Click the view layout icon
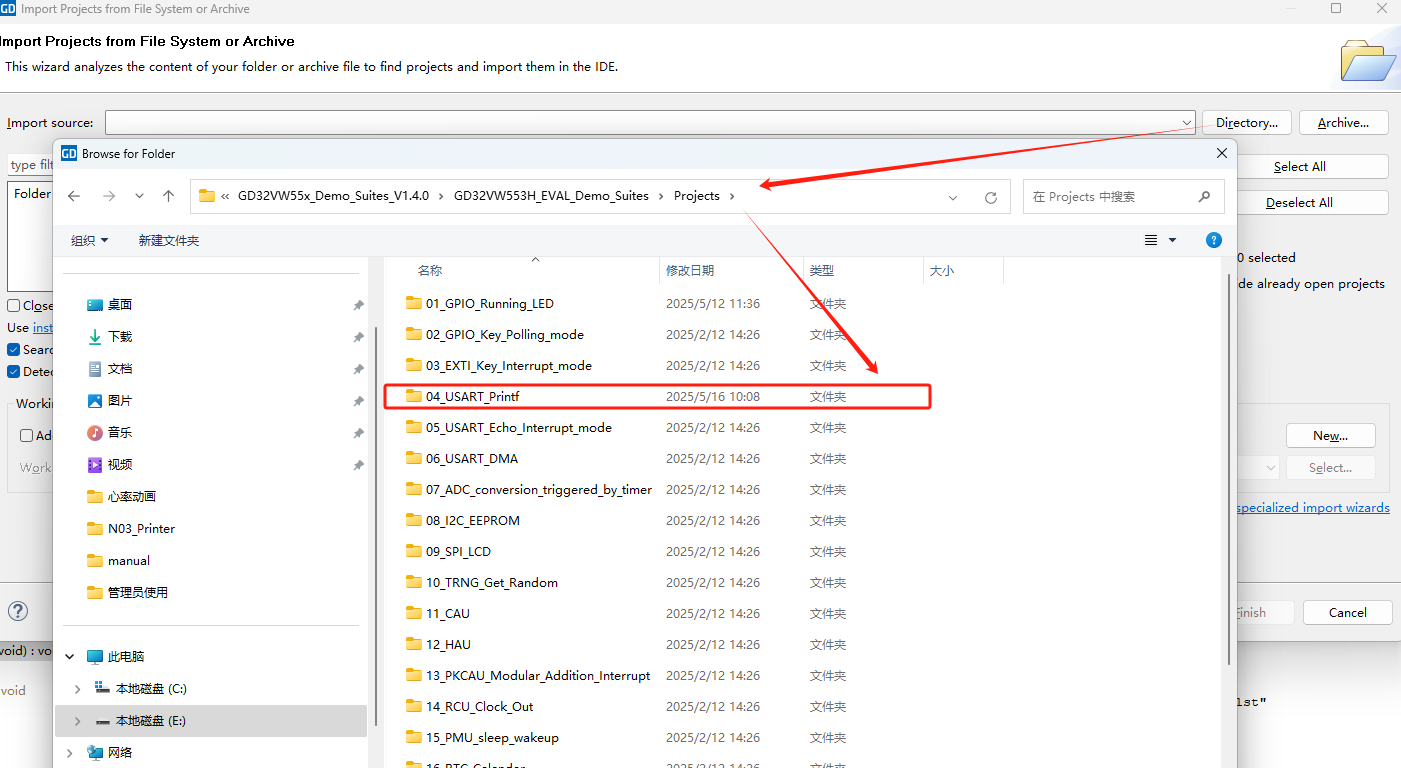The width and height of the screenshot is (1401, 768). [1152, 240]
